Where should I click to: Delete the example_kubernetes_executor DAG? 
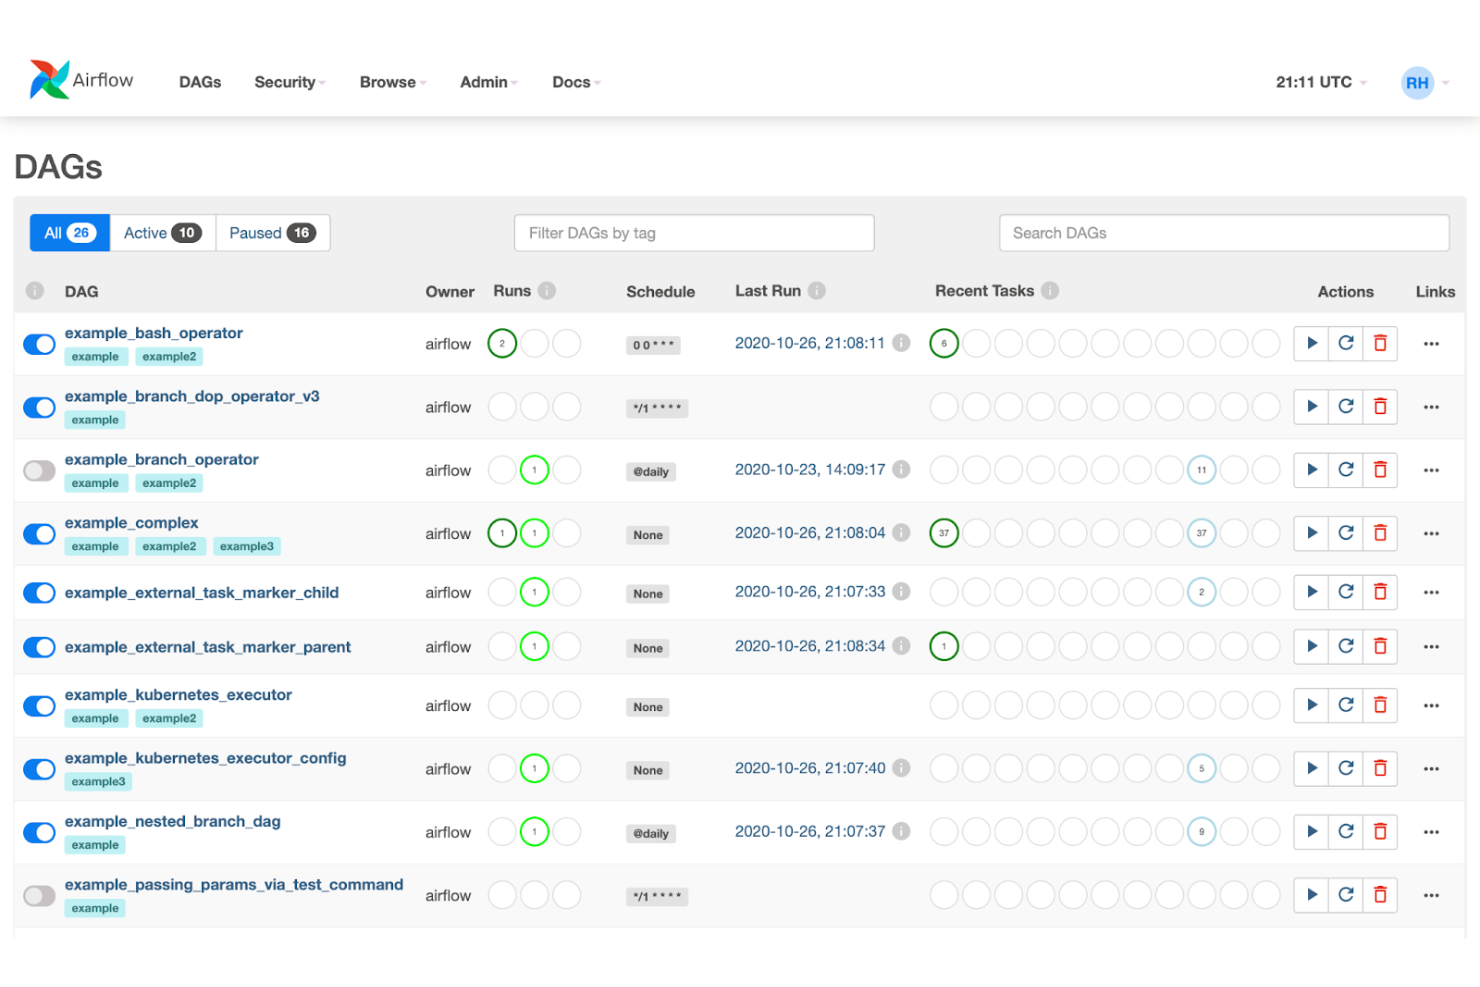pos(1380,705)
